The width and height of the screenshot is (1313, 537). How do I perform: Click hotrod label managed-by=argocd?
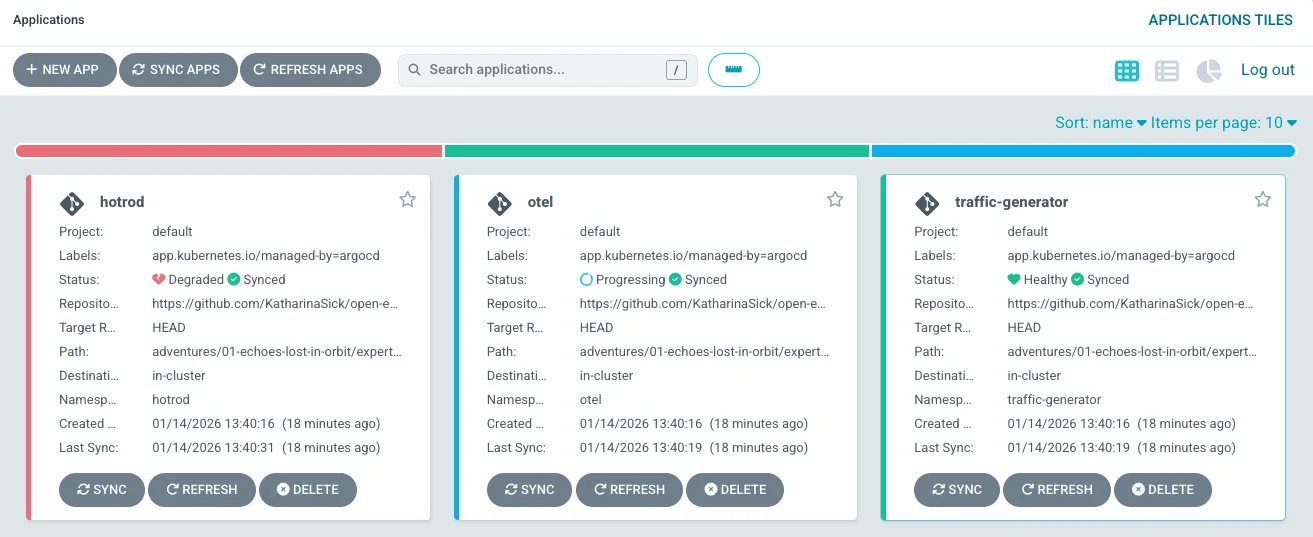pos(266,256)
